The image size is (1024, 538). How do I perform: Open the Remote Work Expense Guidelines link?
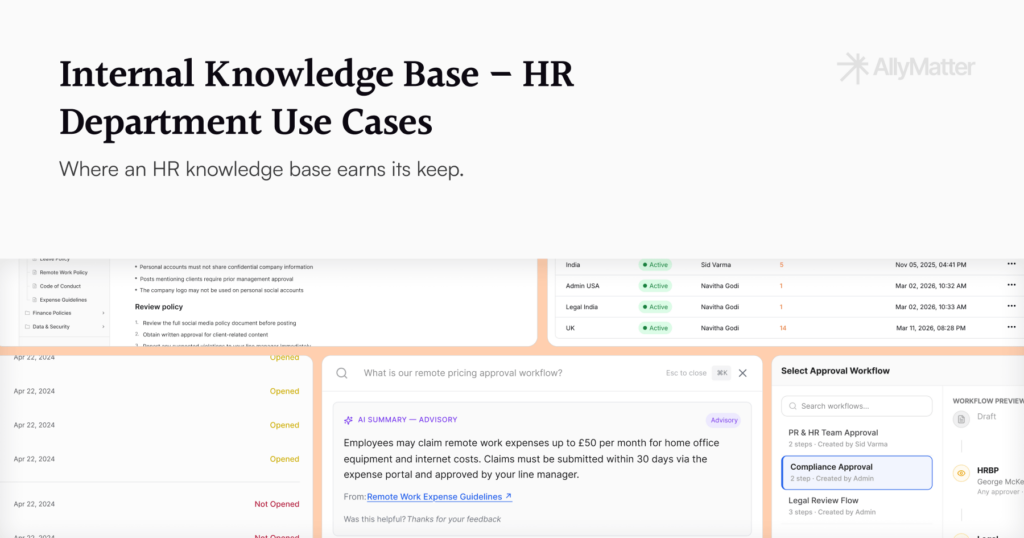pyautogui.click(x=439, y=497)
